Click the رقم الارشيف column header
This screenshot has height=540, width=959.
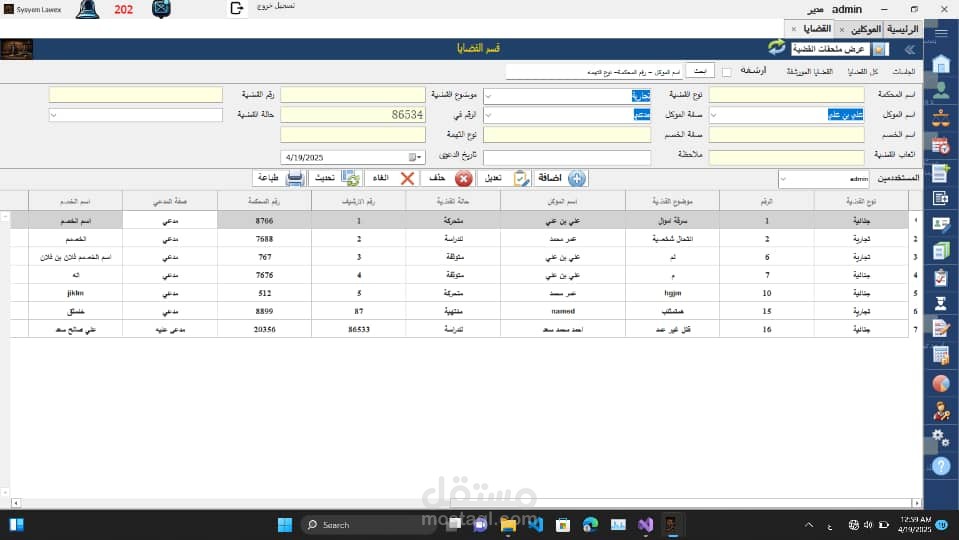358,201
